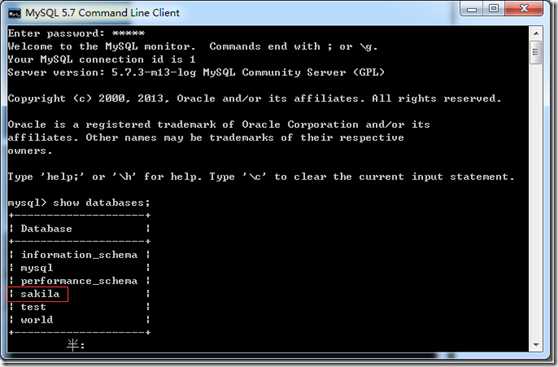Click the Database column header text

(46, 229)
